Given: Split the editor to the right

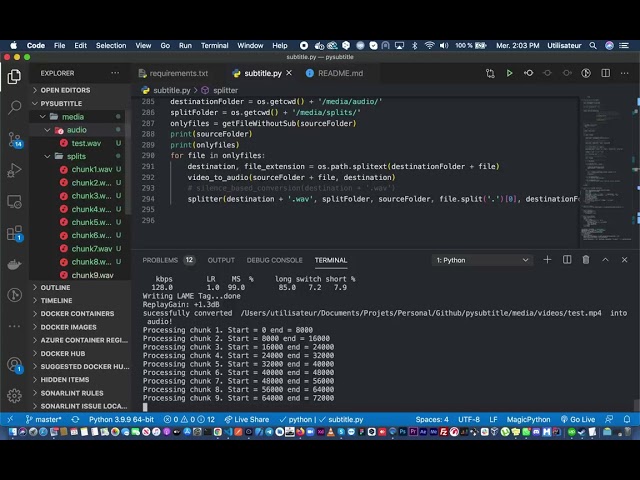Looking at the screenshot, I should click(x=606, y=73).
